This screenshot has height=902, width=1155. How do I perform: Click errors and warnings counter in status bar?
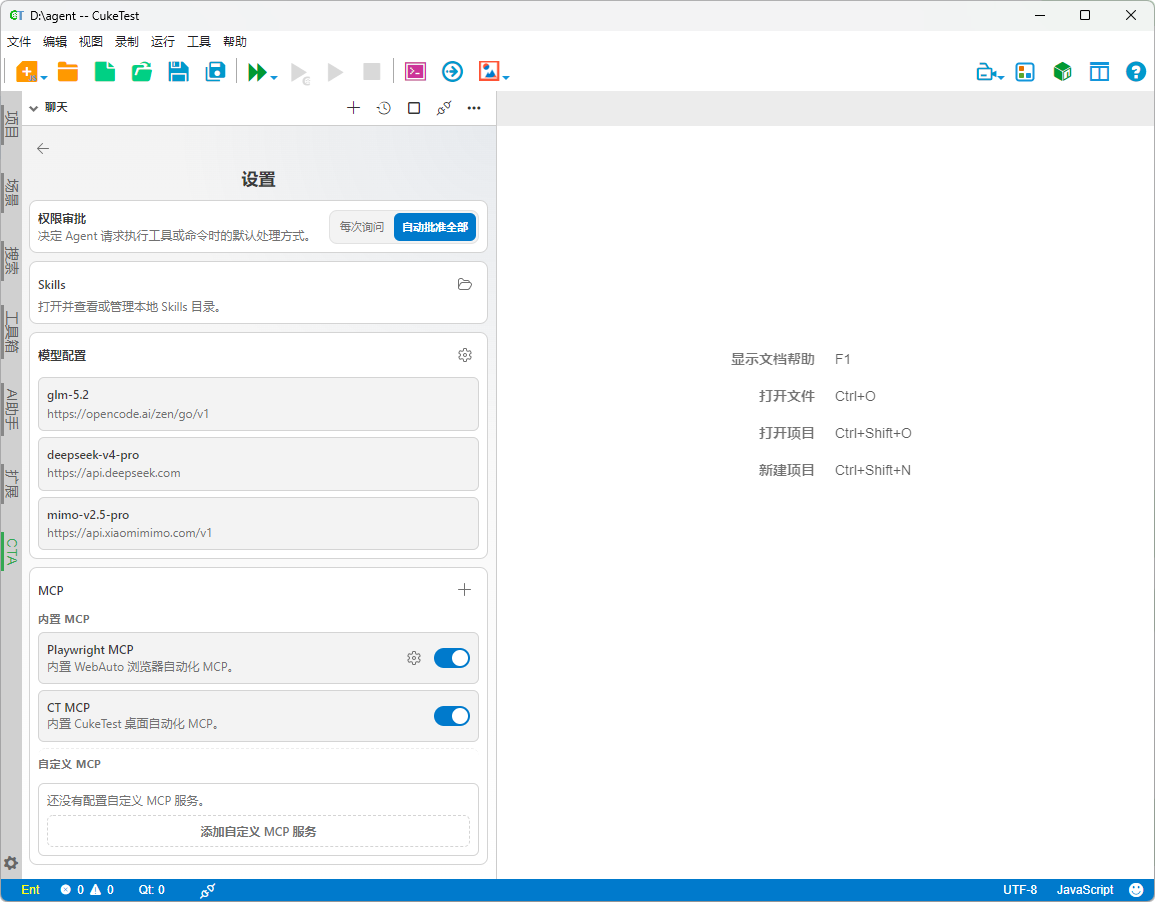(87, 889)
